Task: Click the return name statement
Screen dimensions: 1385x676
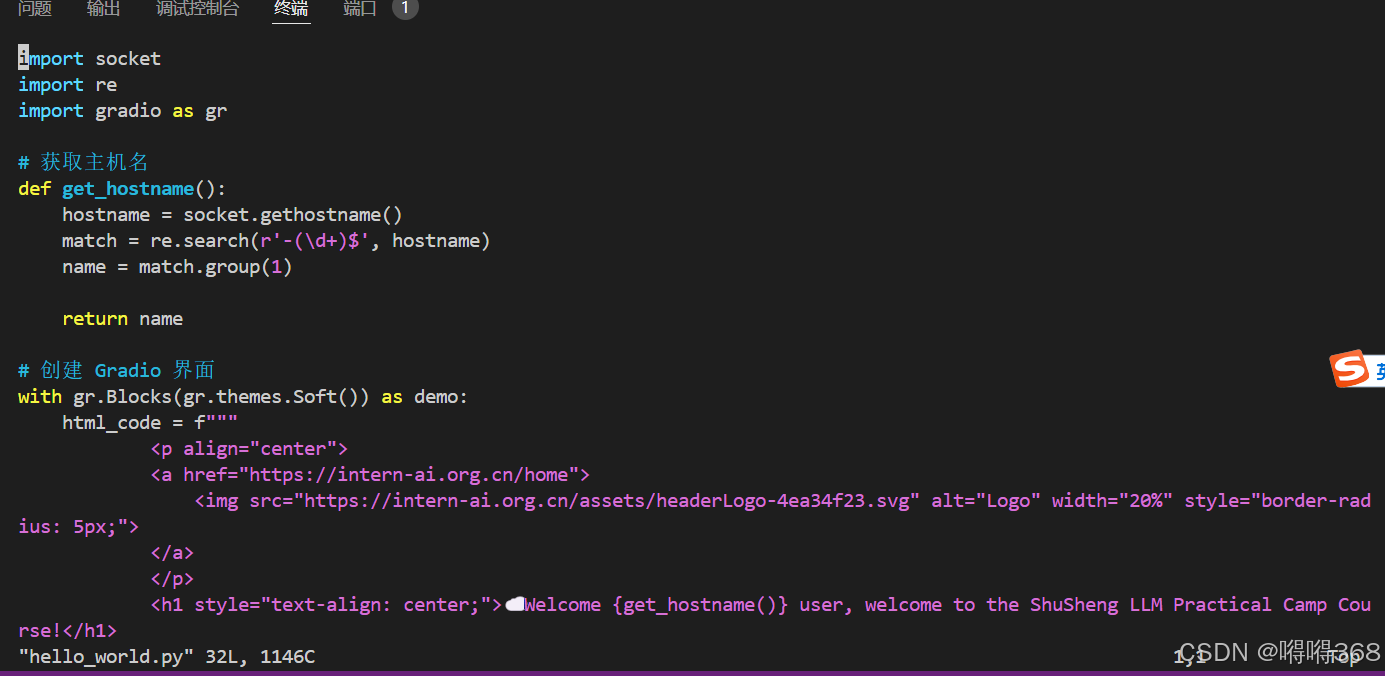Action: (x=122, y=318)
